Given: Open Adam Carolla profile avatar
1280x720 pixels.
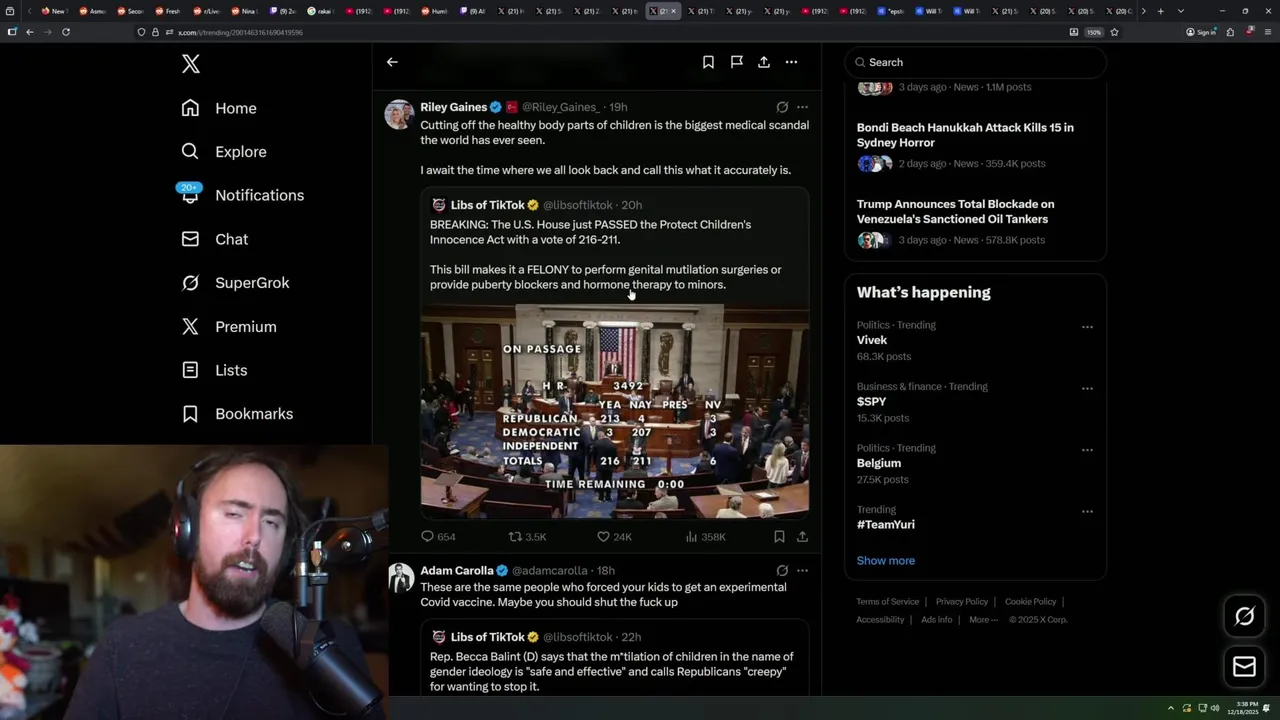Looking at the screenshot, I should (400, 578).
